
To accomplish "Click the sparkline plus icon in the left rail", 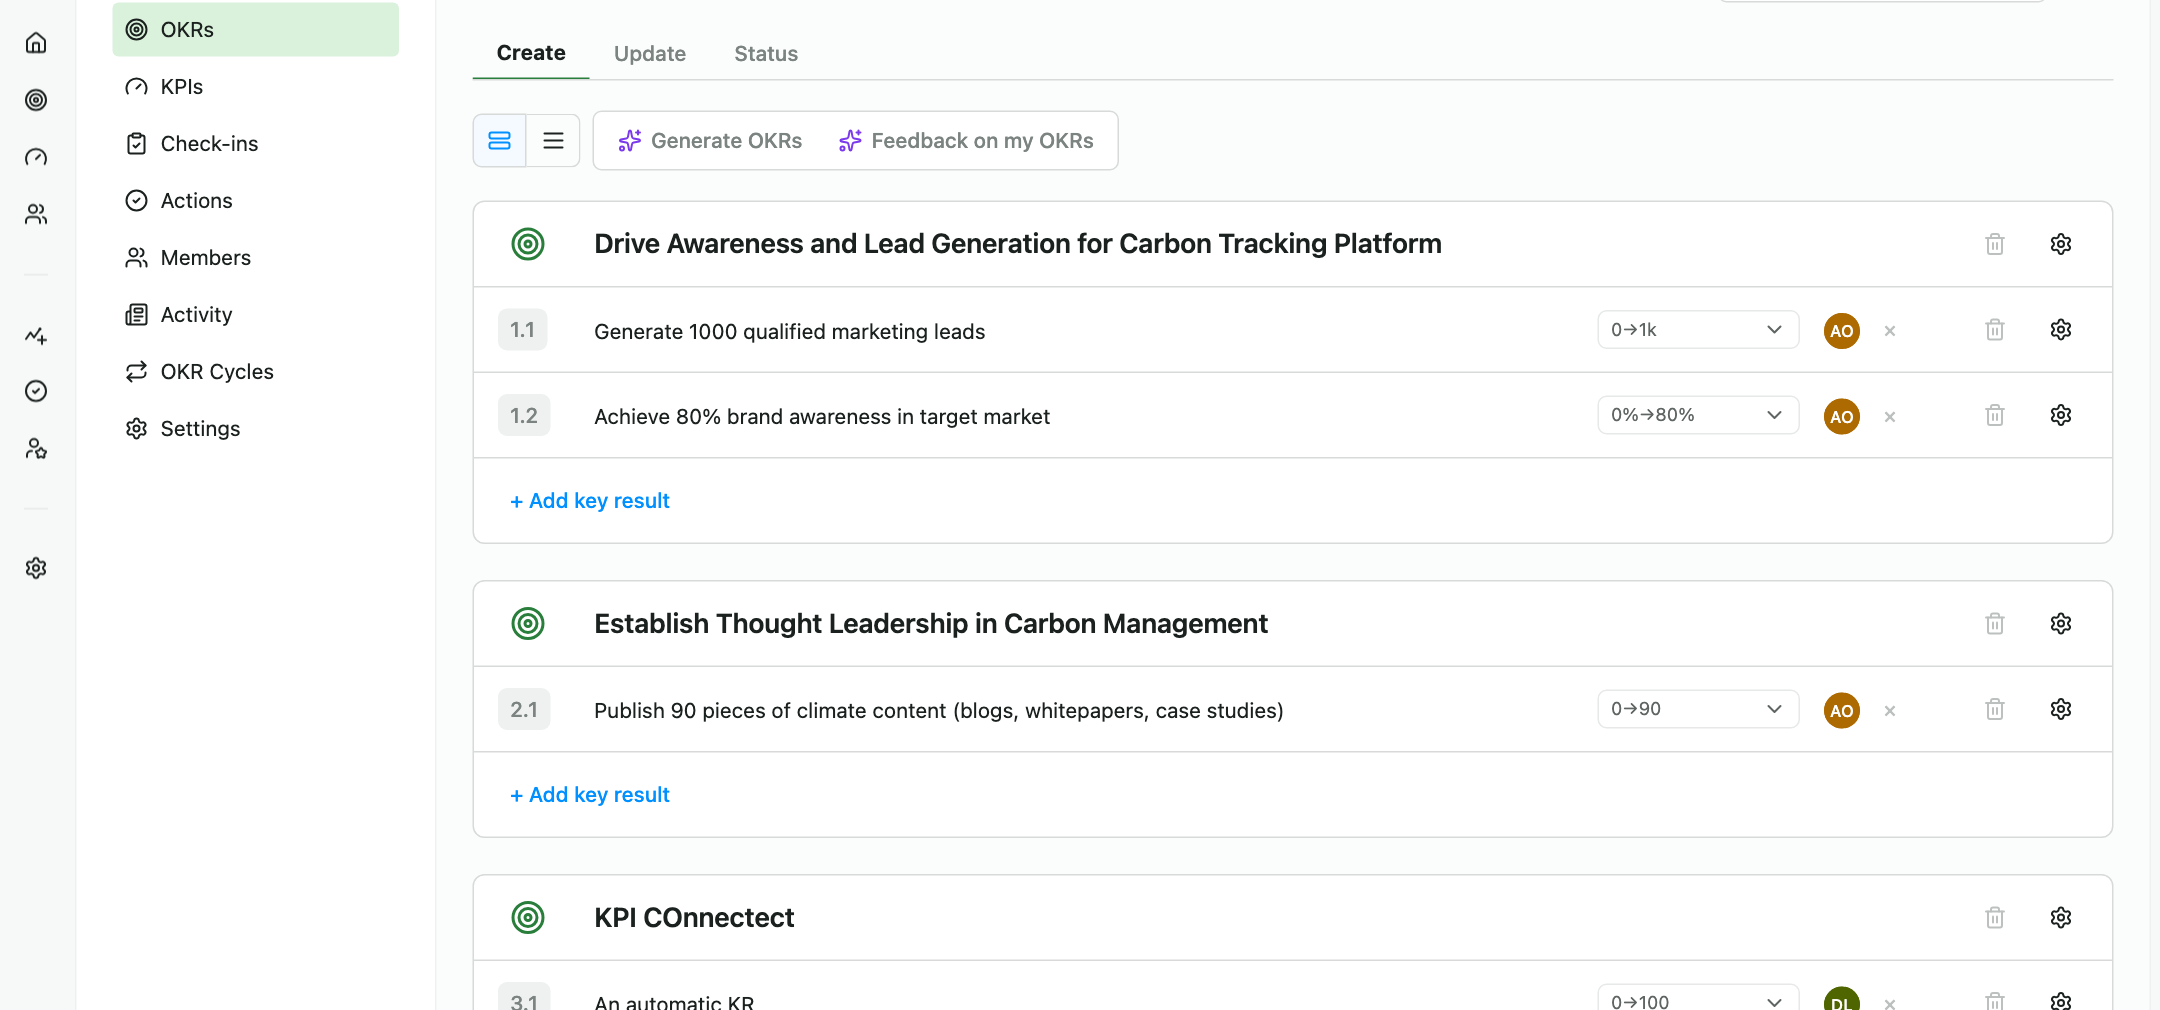I will [x=36, y=335].
